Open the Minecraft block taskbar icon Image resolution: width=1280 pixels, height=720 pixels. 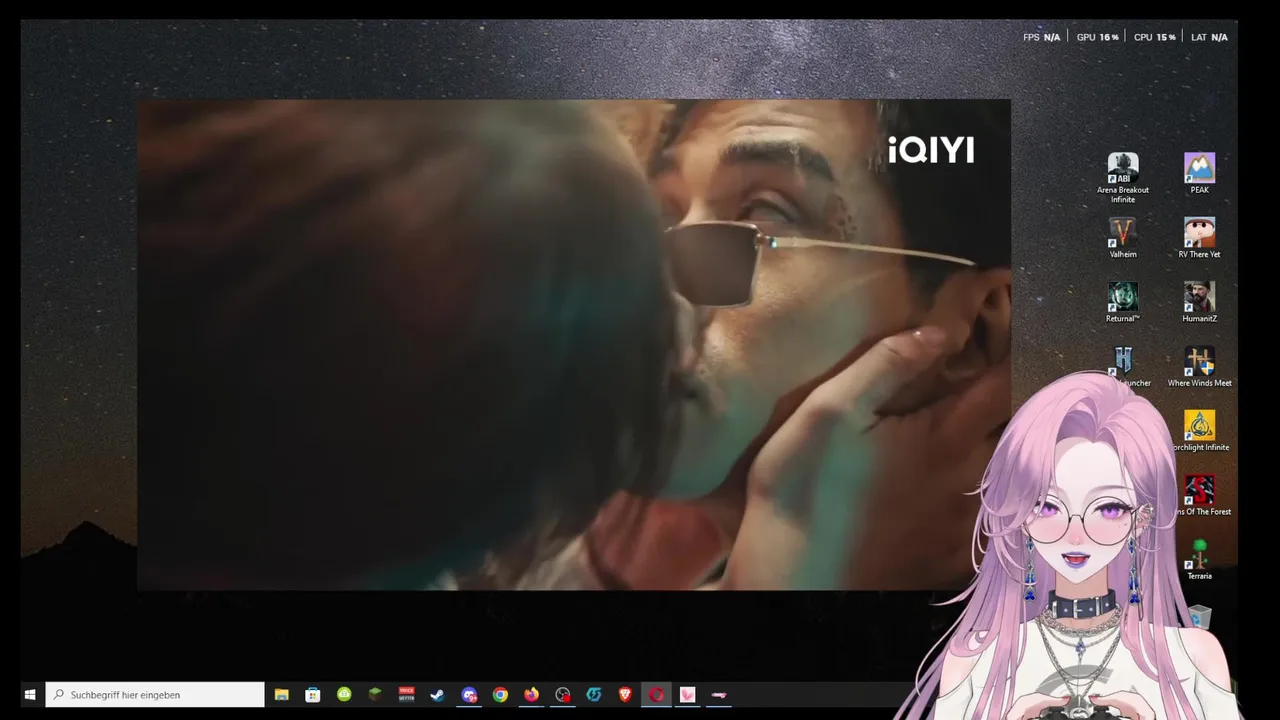tap(375, 694)
